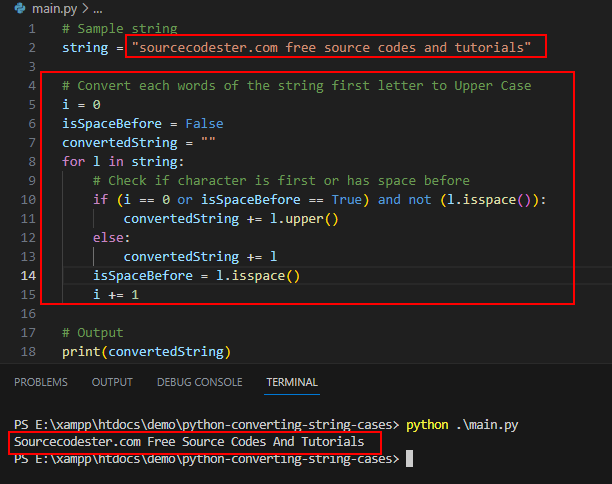612x484 pixels.
Task: Click the breadcrumb ellipsis after main.py
Action: 98,9
